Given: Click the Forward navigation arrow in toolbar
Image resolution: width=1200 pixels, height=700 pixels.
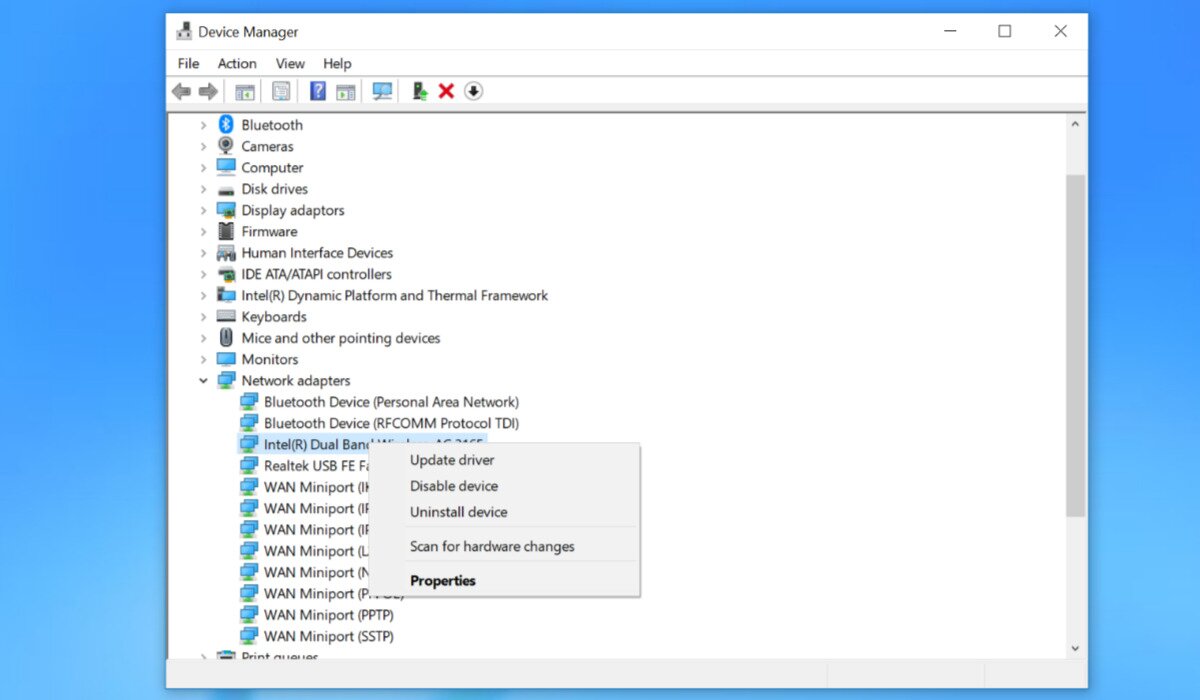Looking at the screenshot, I should (208, 91).
